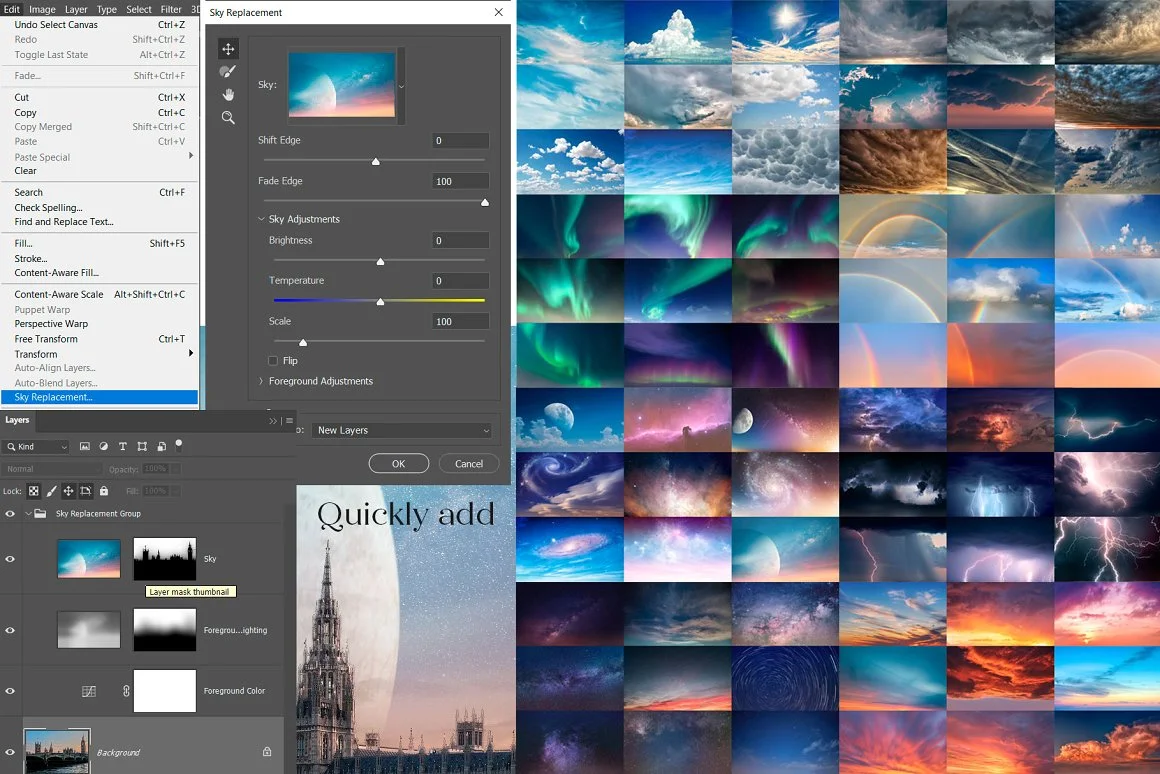Viewport: 1160px width, 774px height.
Task: Select the Hand tool in Sky Replacement
Action: (x=228, y=95)
